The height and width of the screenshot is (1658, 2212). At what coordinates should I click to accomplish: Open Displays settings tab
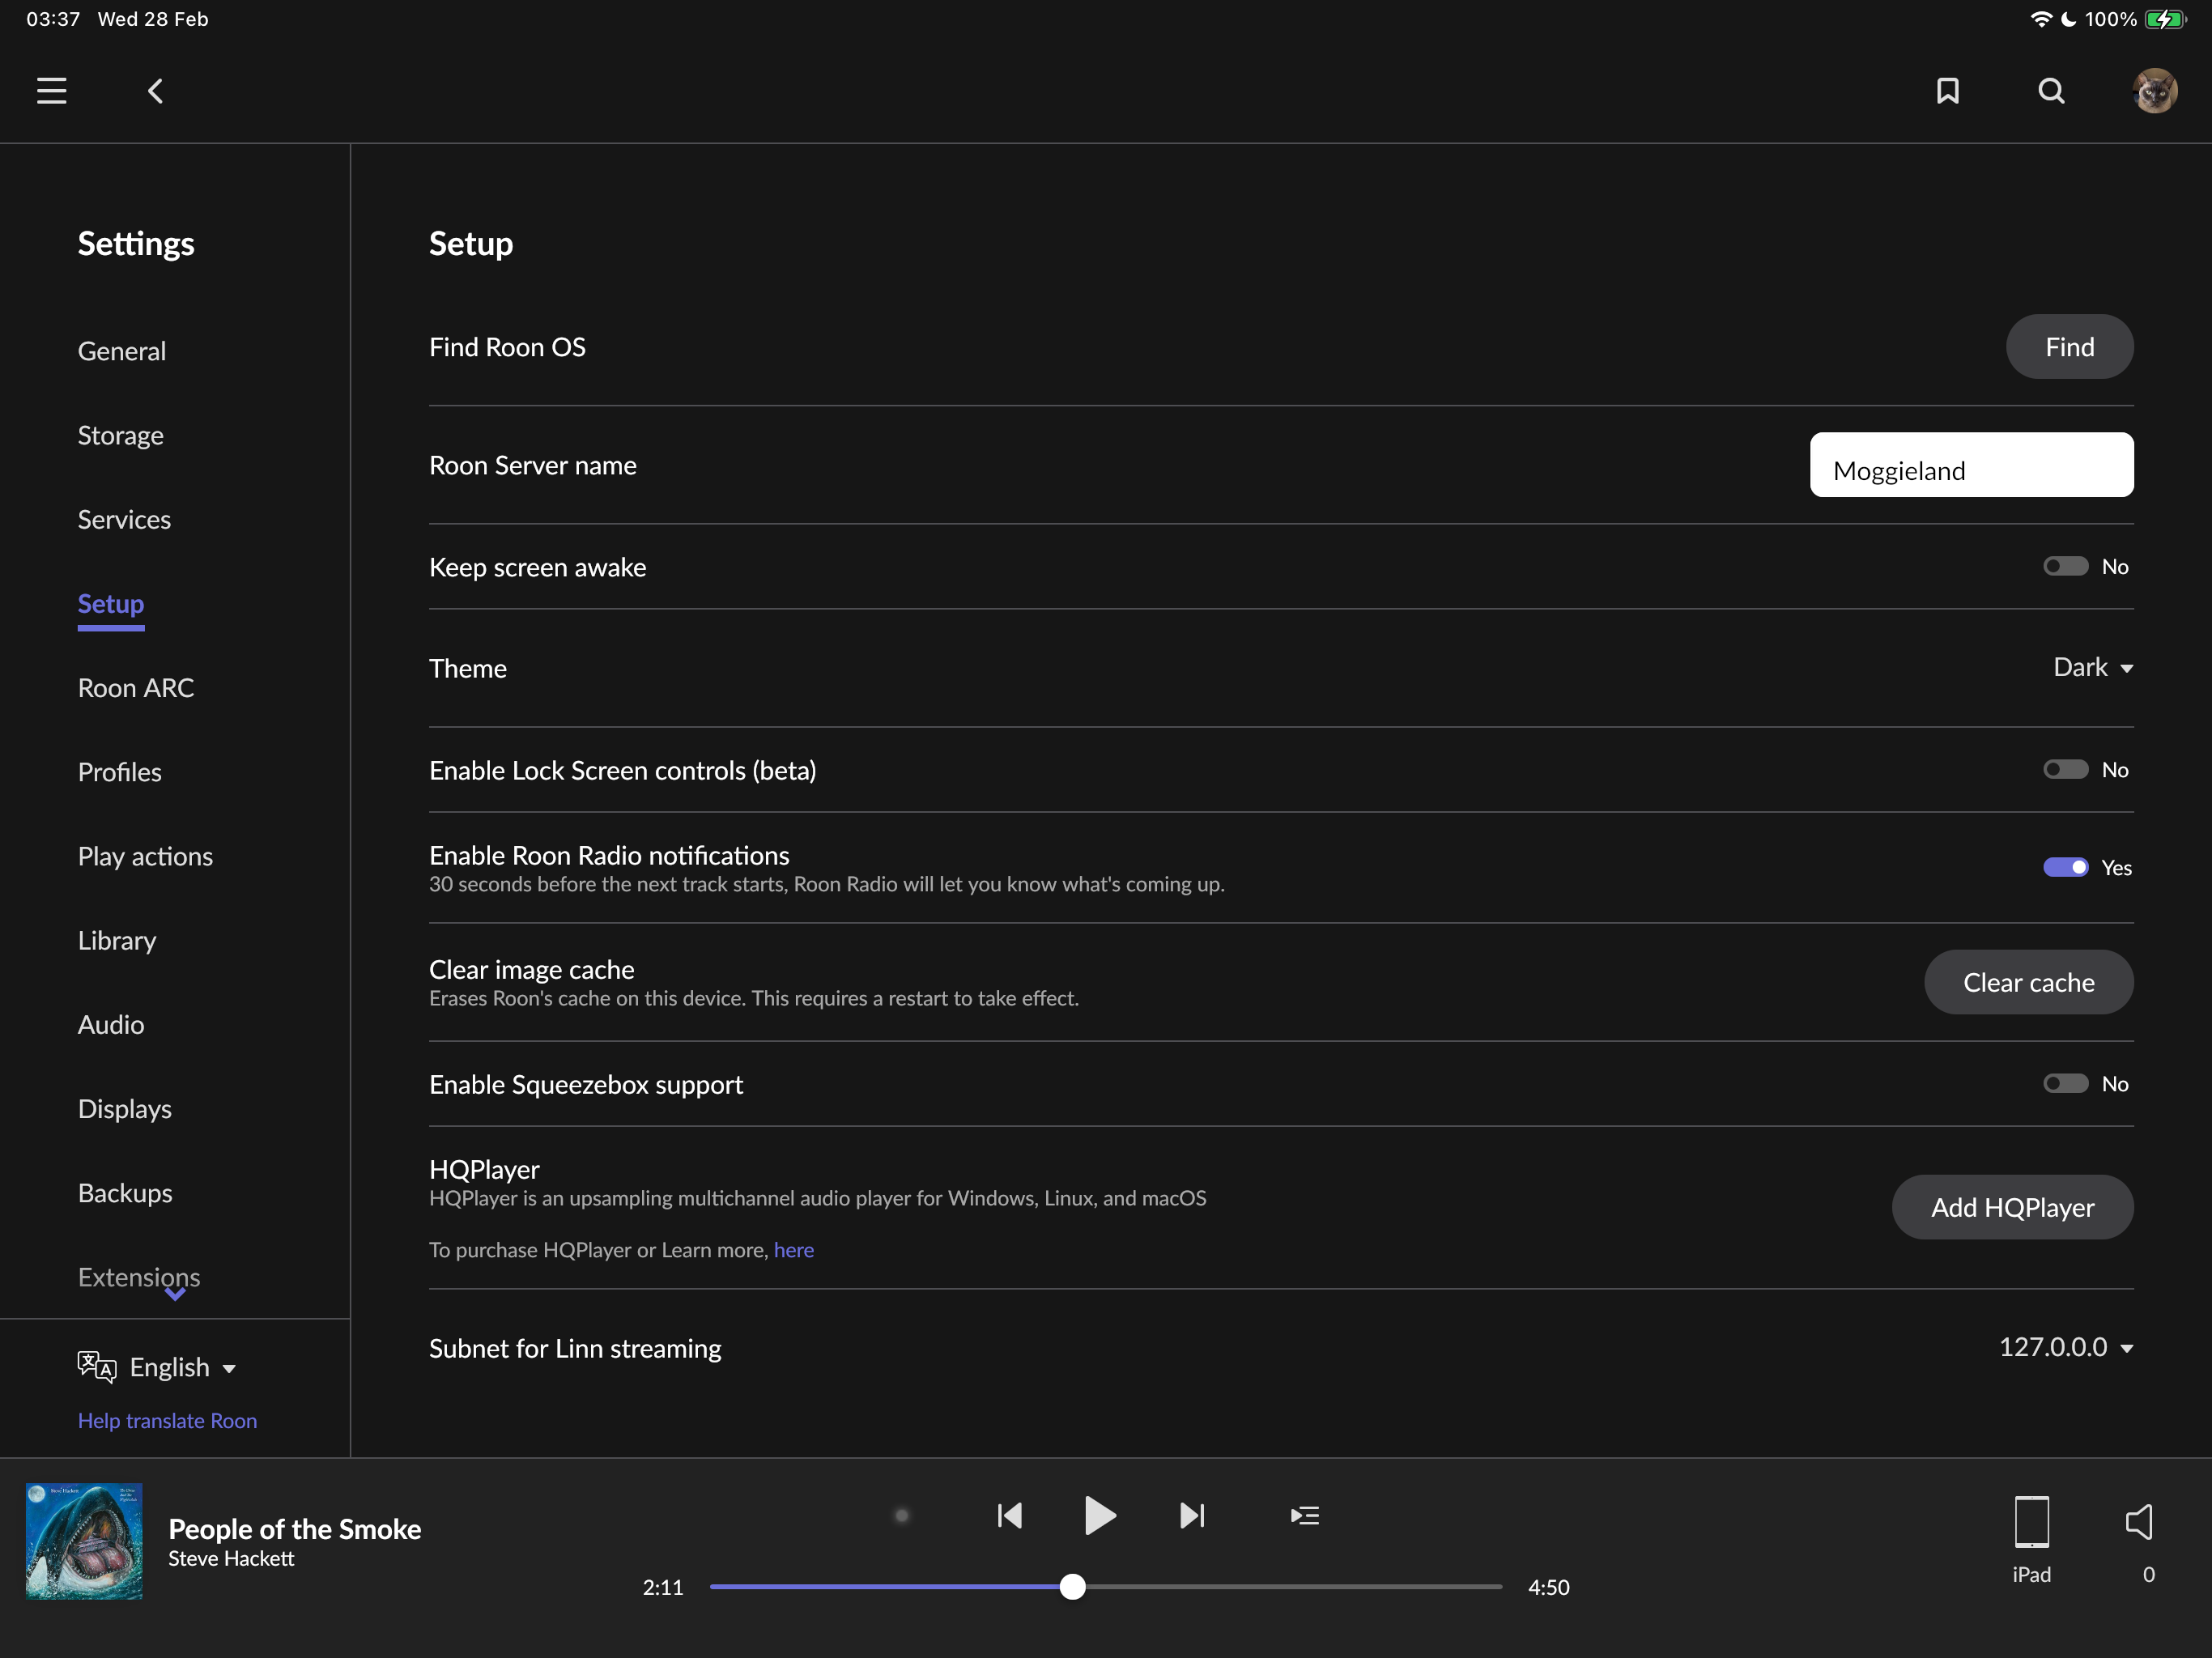pos(125,1109)
